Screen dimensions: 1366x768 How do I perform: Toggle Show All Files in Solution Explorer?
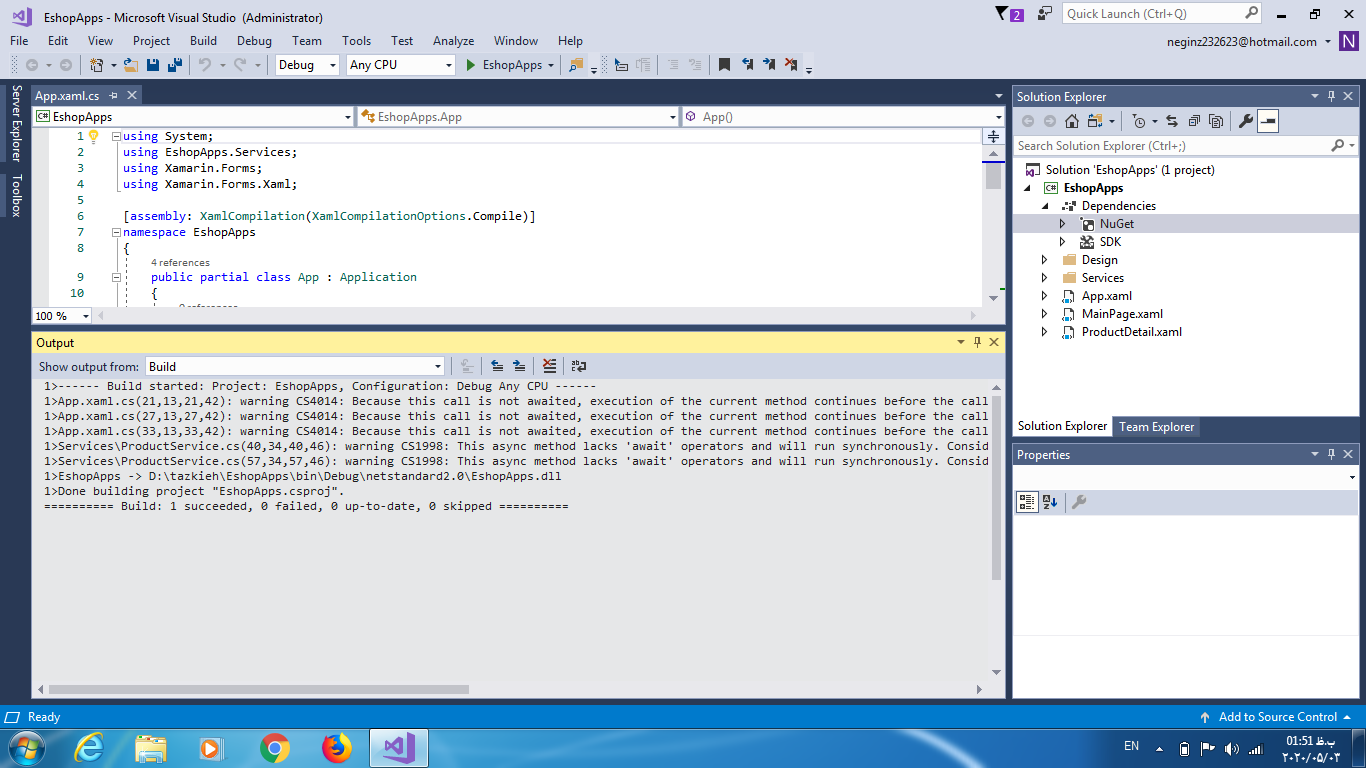1216,121
